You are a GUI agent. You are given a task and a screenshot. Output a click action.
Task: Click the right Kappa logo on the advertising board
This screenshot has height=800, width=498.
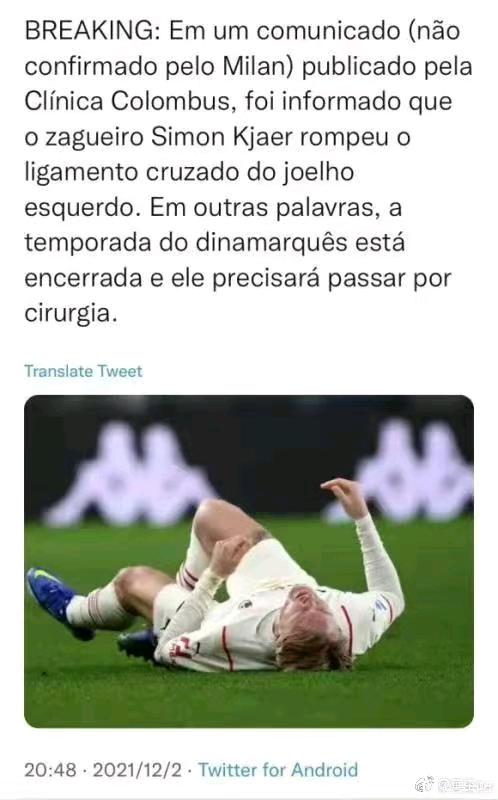click(408, 469)
